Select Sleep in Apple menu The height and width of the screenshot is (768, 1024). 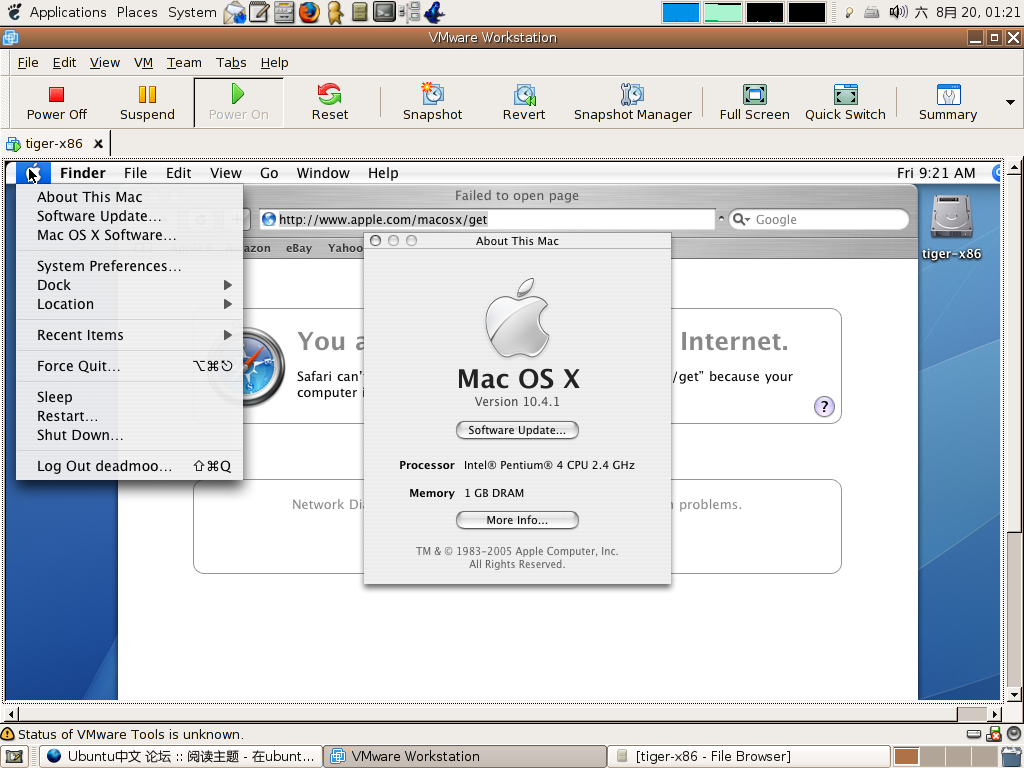pyautogui.click(x=129, y=397)
